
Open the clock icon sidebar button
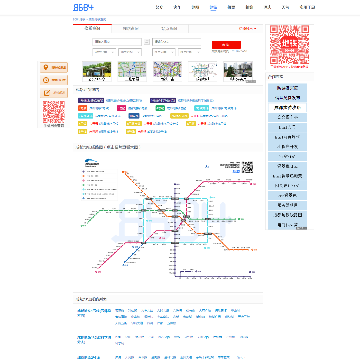[54, 80]
